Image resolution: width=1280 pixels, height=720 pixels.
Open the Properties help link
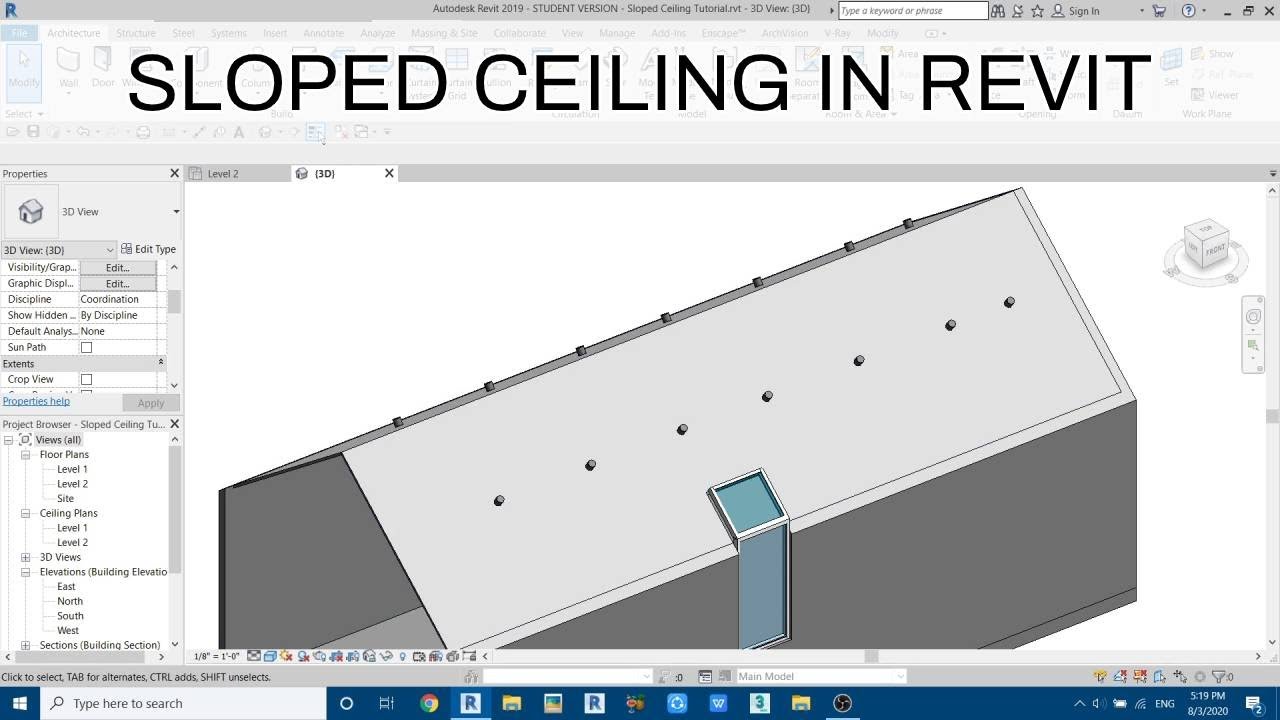[36, 401]
